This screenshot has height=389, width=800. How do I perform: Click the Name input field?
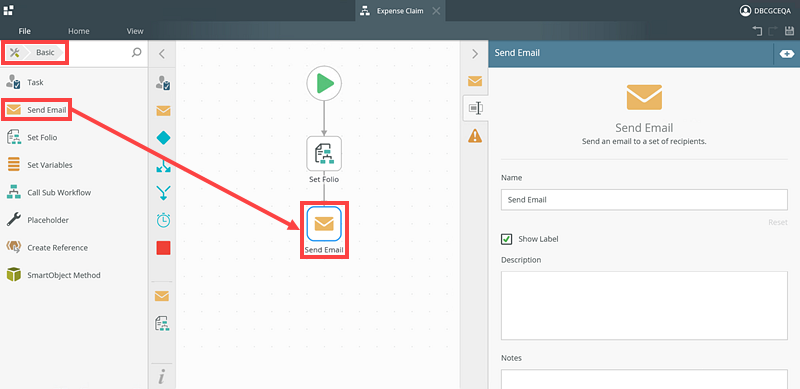644,200
